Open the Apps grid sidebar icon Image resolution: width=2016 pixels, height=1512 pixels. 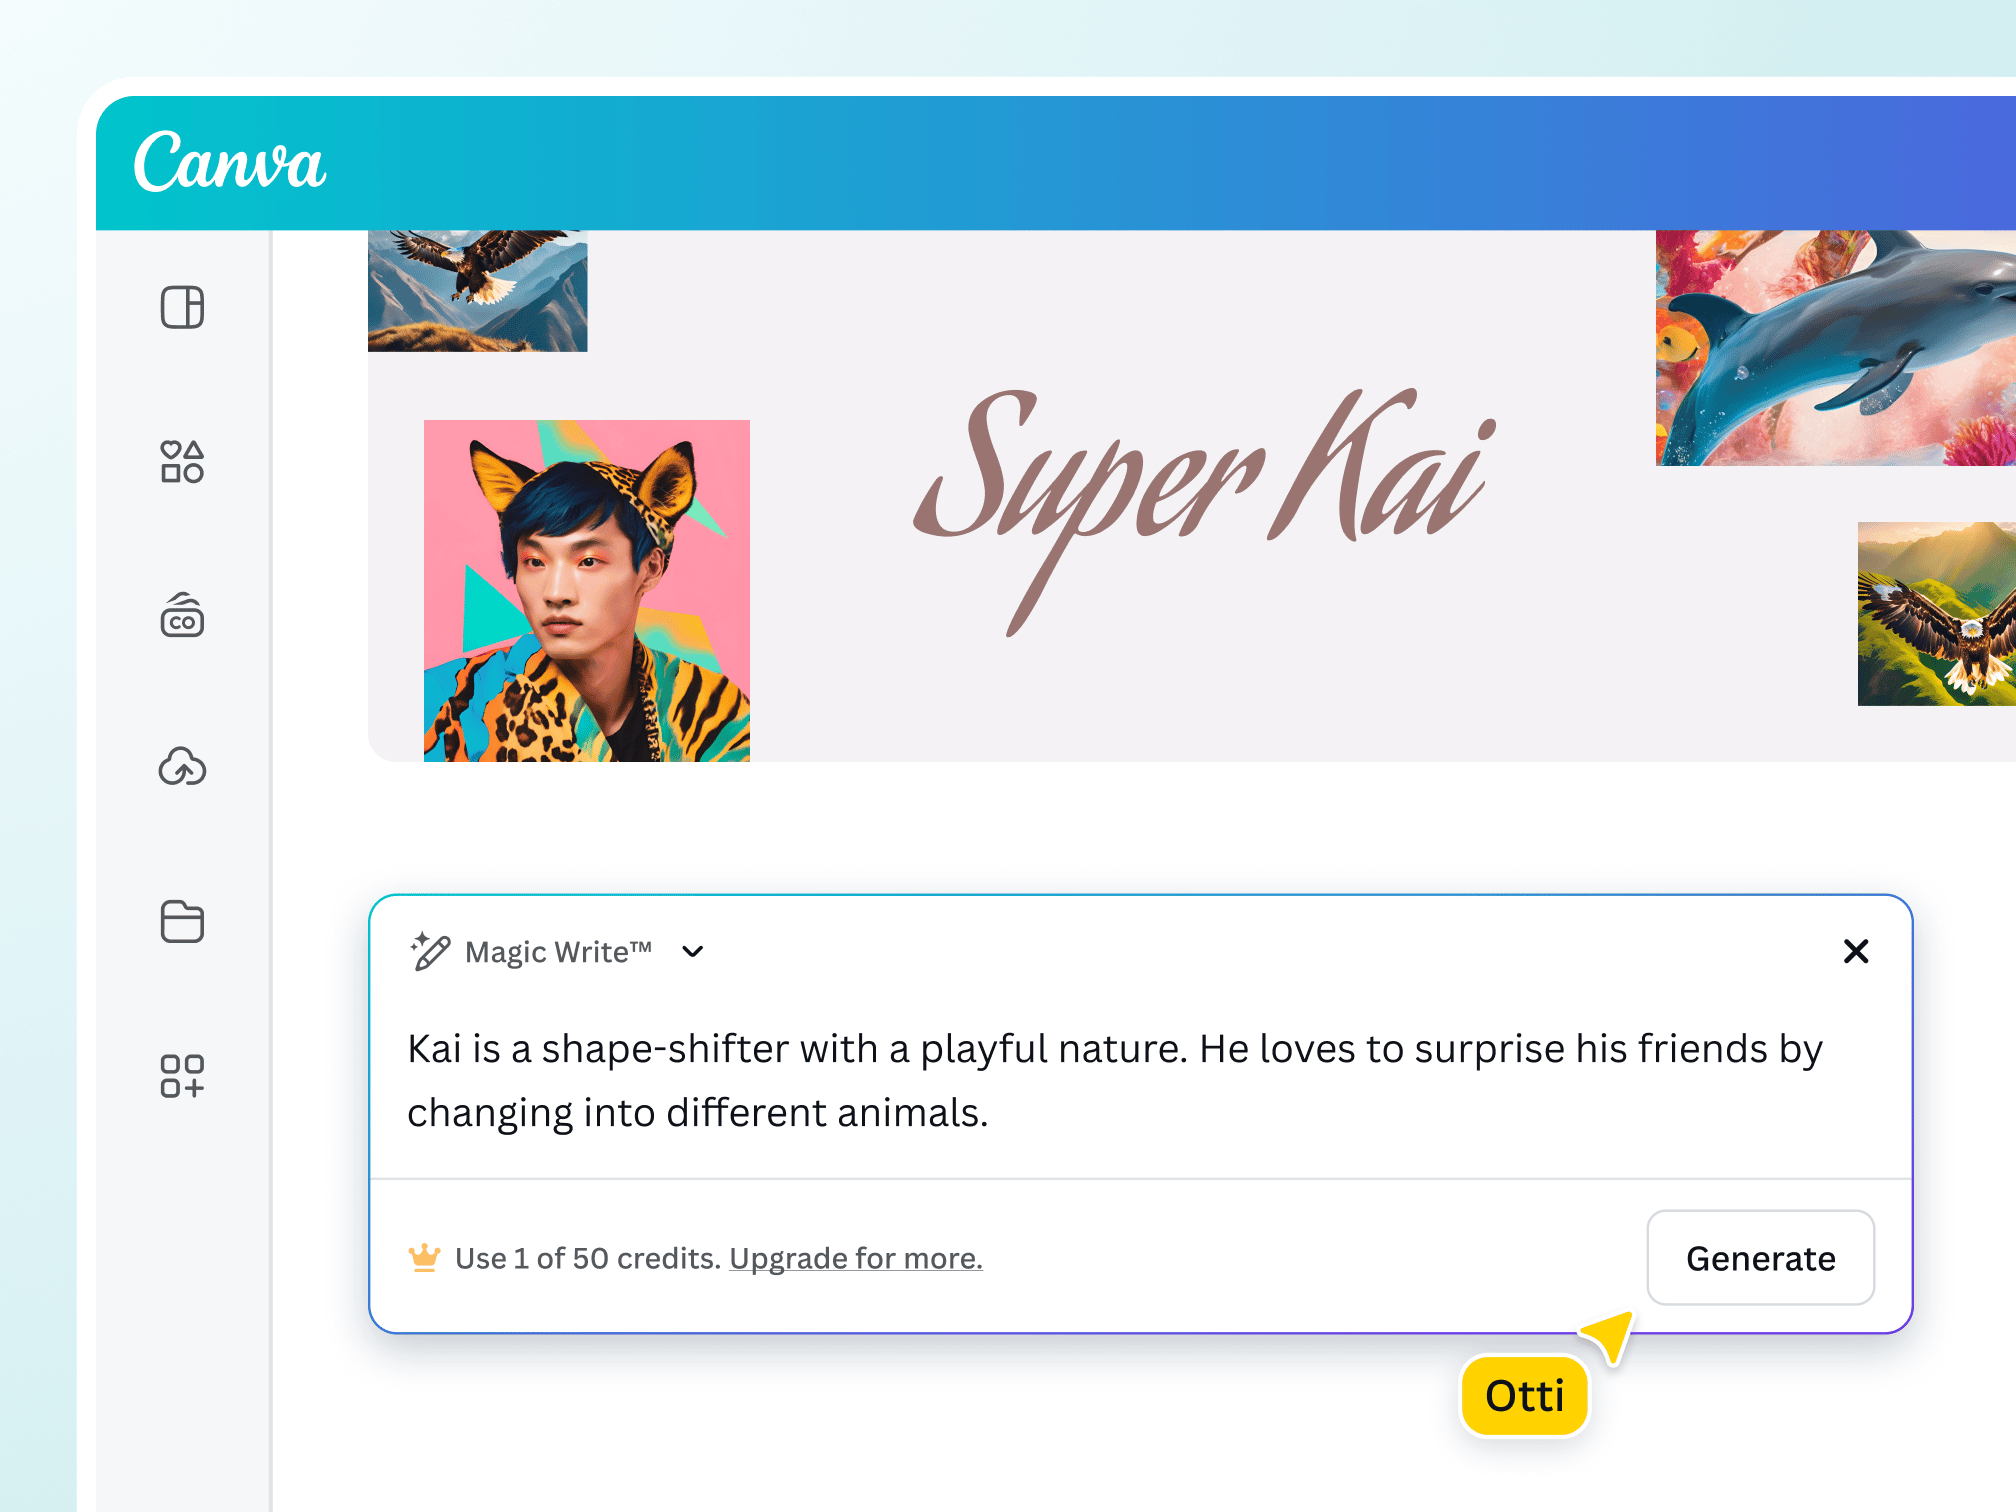tap(182, 1076)
